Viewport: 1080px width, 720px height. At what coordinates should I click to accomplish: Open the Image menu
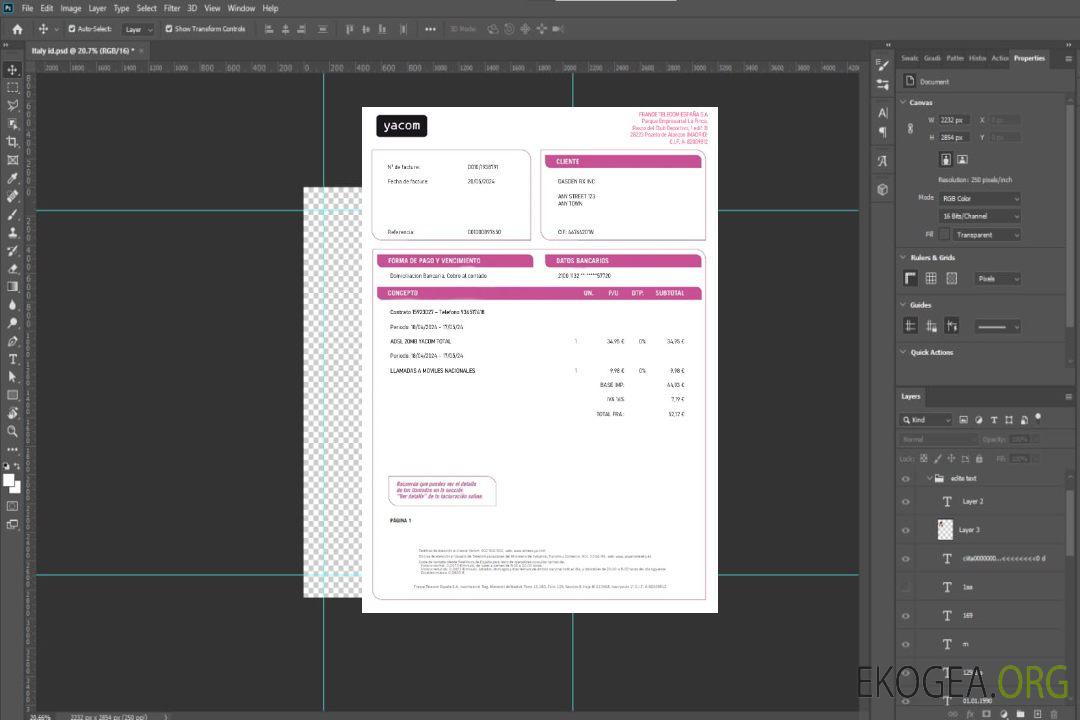pos(70,8)
